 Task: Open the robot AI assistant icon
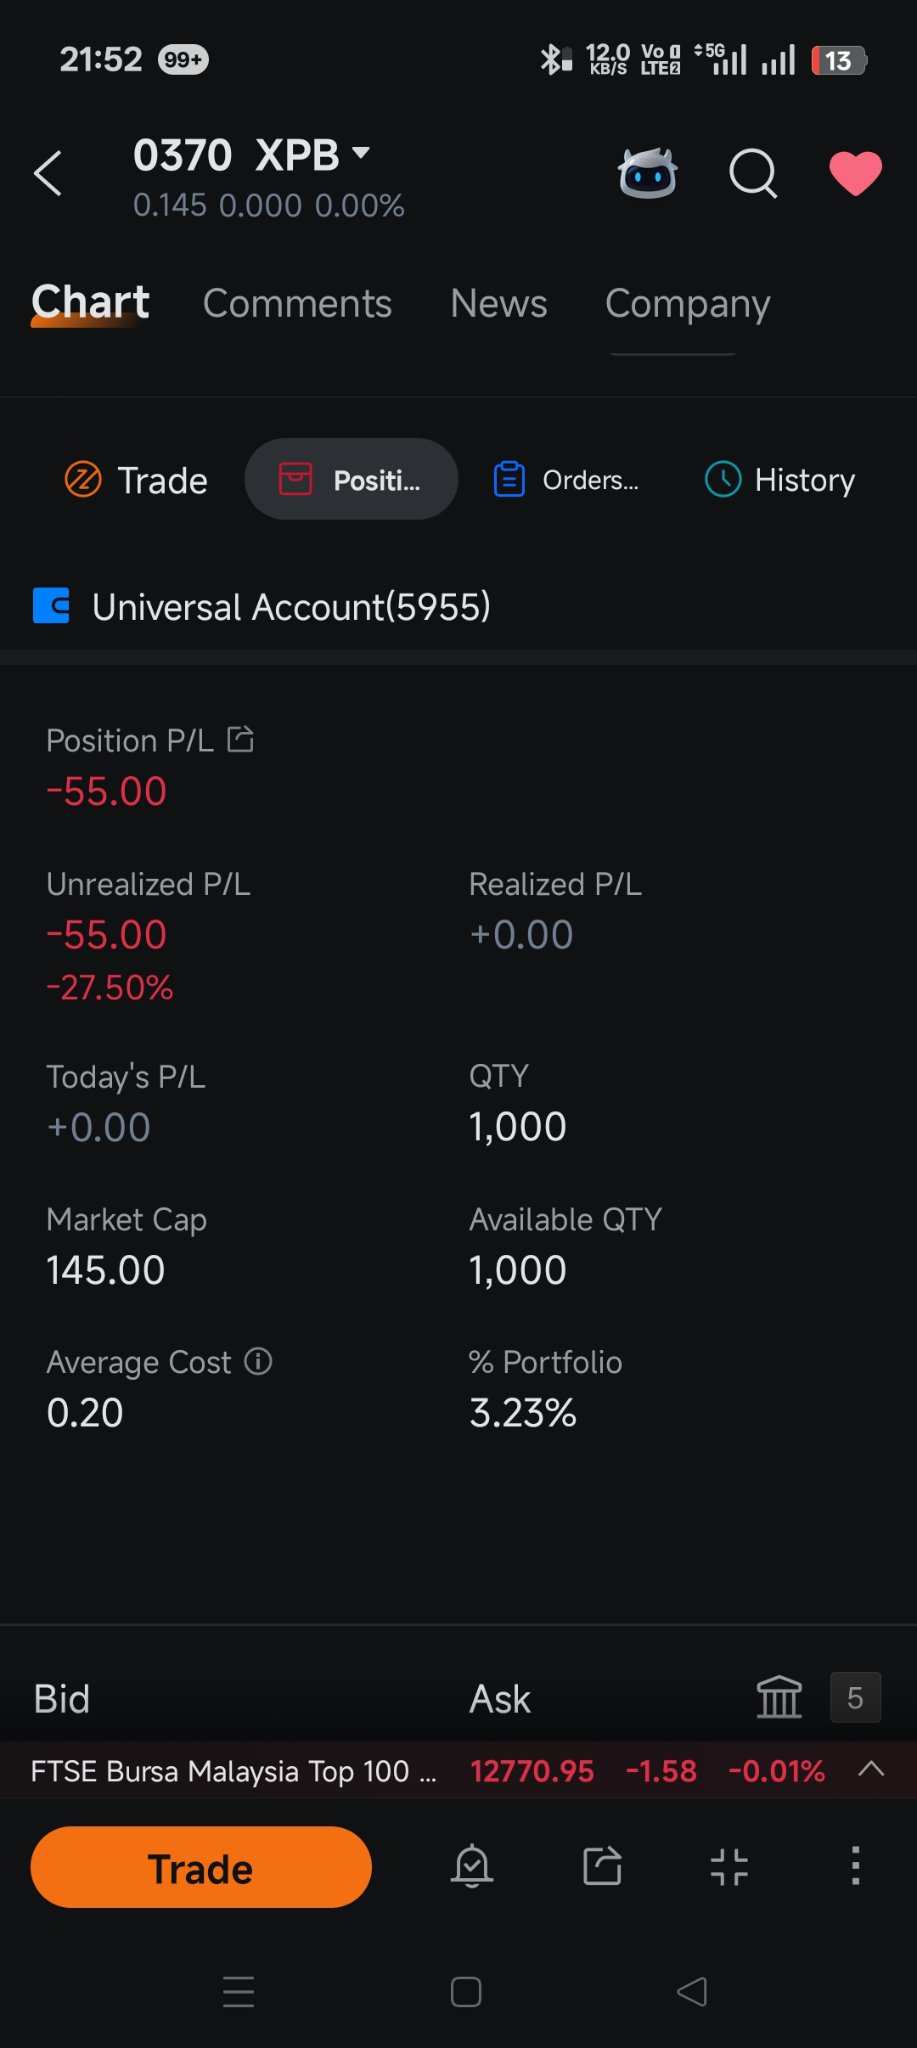648,174
